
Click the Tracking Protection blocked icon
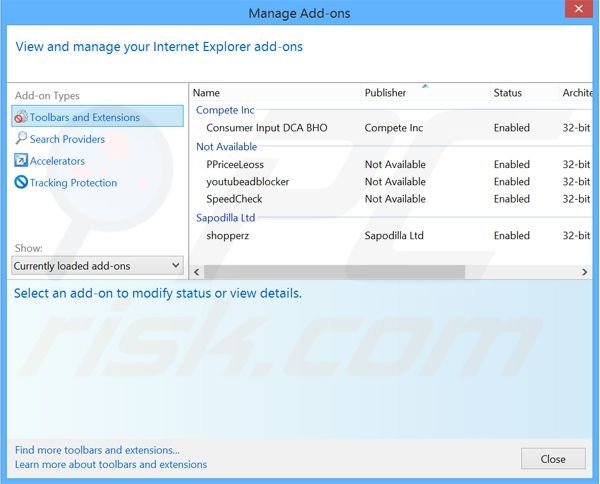coord(21,183)
